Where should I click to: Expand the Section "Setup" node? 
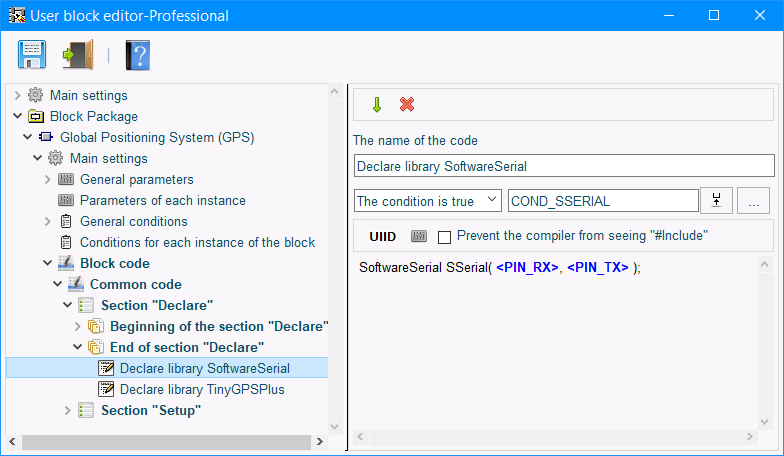(68, 410)
